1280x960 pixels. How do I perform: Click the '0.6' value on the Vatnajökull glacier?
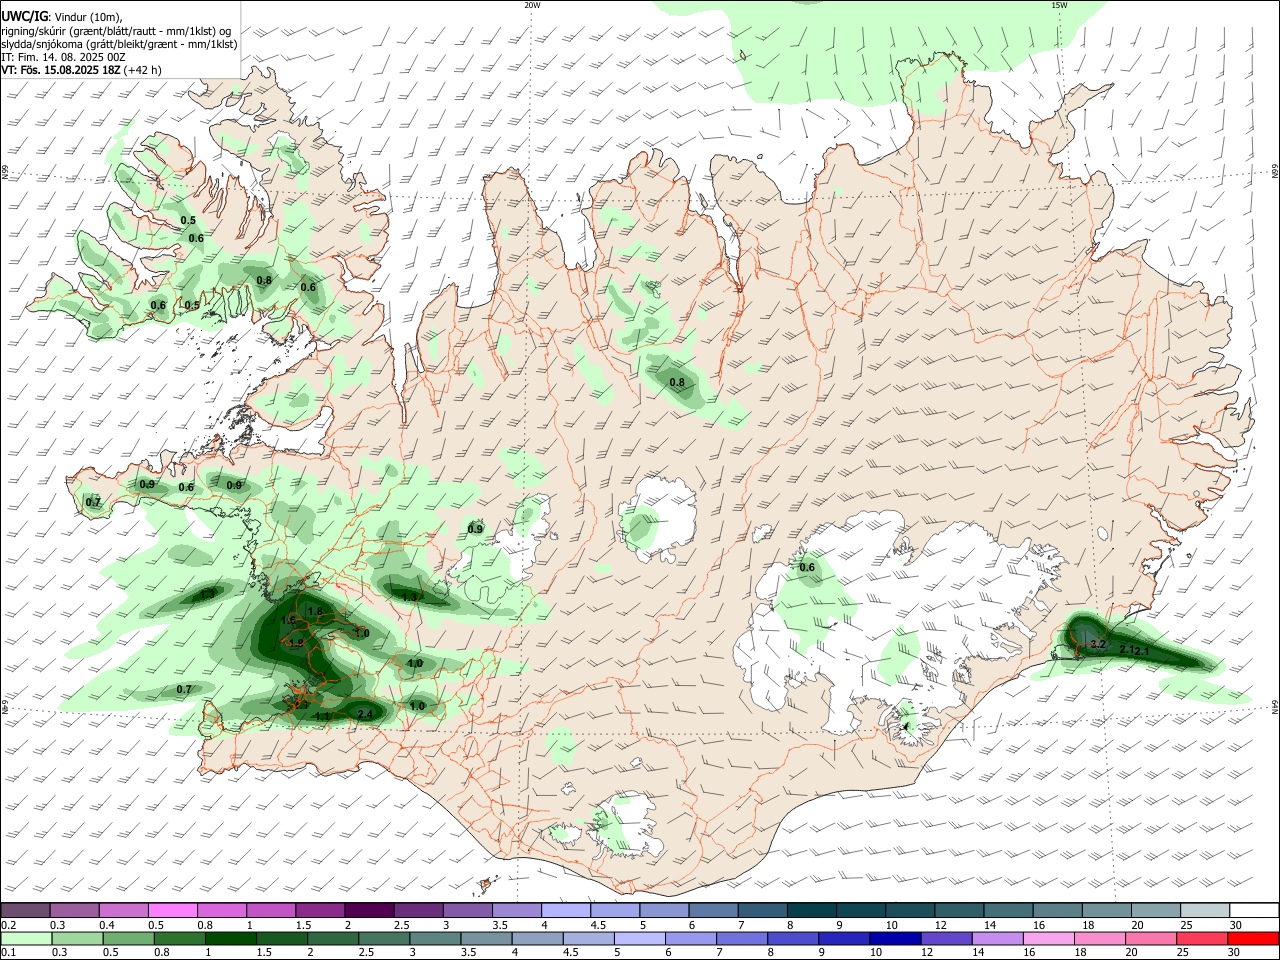click(x=808, y=568)
